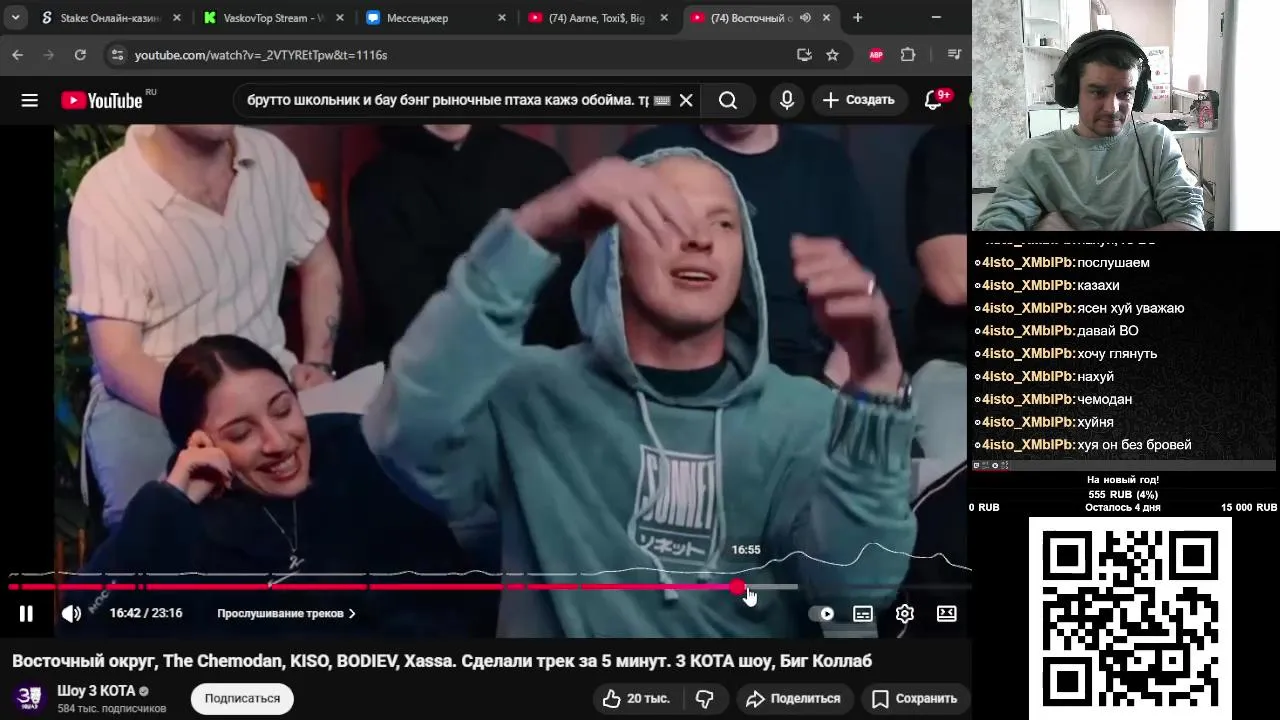This screenshot has height=720, width=1280.
Task: Close the Мессенджер tab
Action: 502,18
